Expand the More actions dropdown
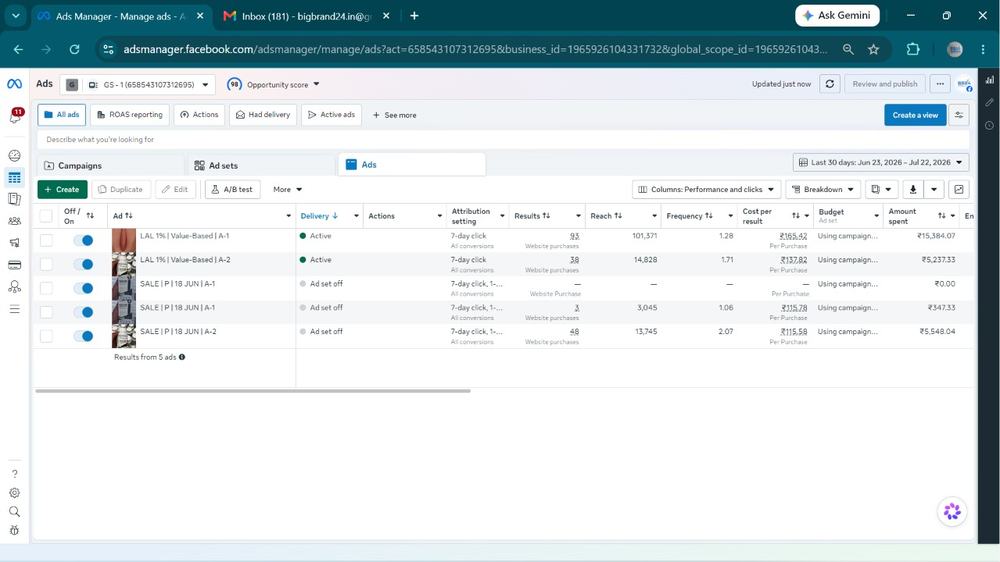 287,189
